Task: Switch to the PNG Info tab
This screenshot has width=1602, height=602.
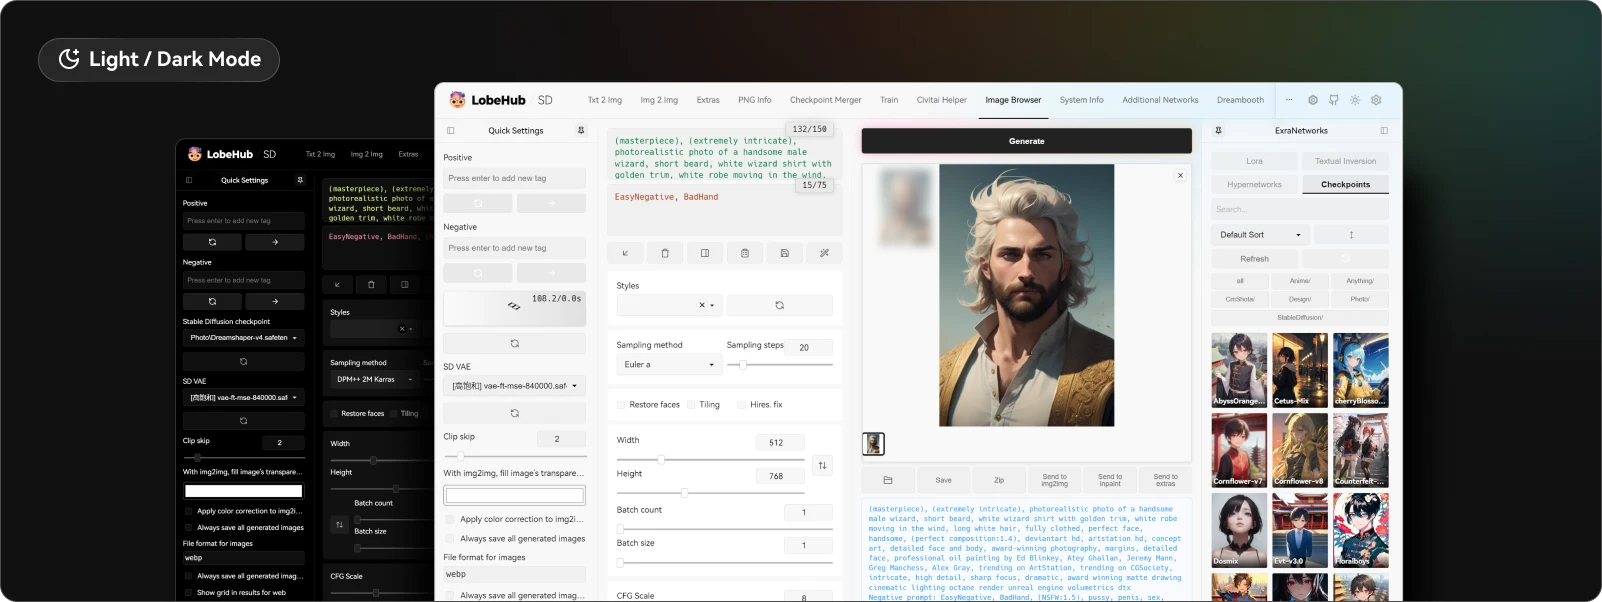Action: (754, 100)
